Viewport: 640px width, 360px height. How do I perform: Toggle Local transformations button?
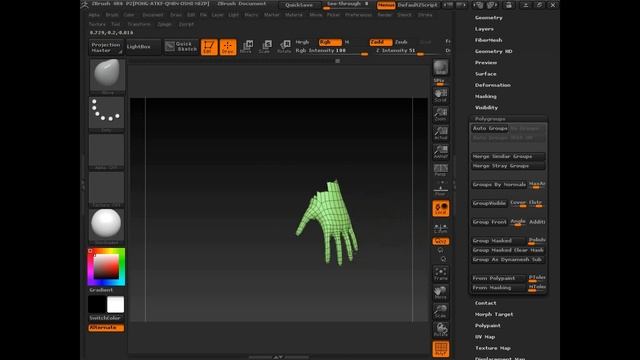(x=440, y=208)
